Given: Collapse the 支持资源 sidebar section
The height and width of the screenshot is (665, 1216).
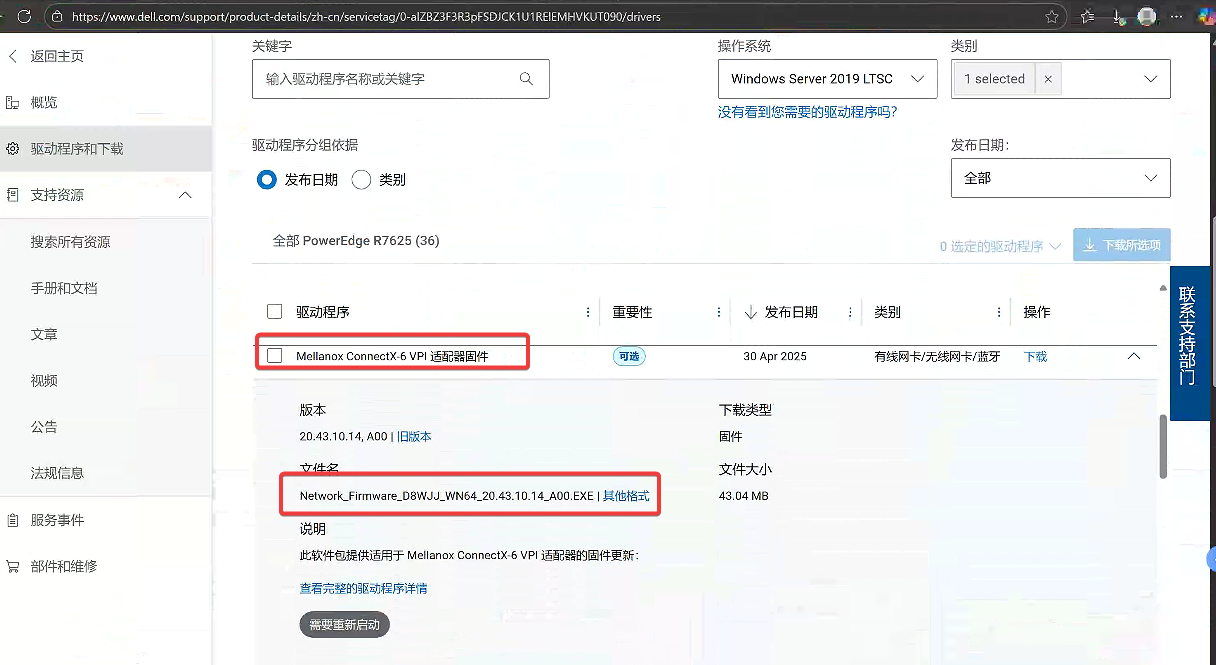Looking at the screenshot, I should click(185, 195).
